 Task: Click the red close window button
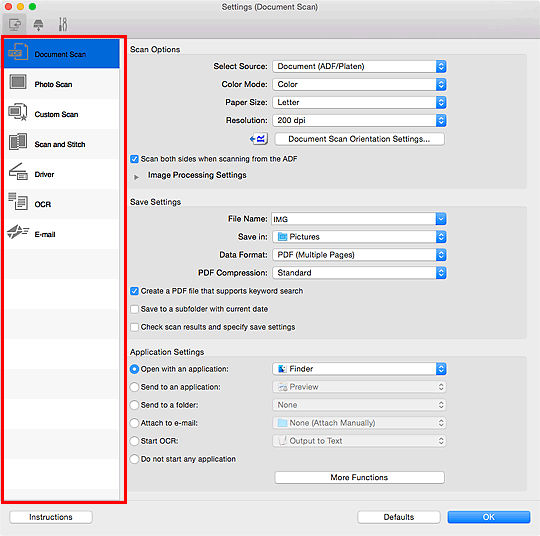click(x=9, y=7)
